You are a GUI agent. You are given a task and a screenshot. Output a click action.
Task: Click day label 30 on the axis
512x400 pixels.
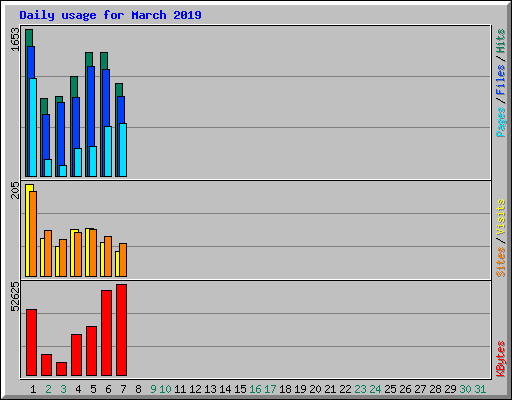(465, 389)
